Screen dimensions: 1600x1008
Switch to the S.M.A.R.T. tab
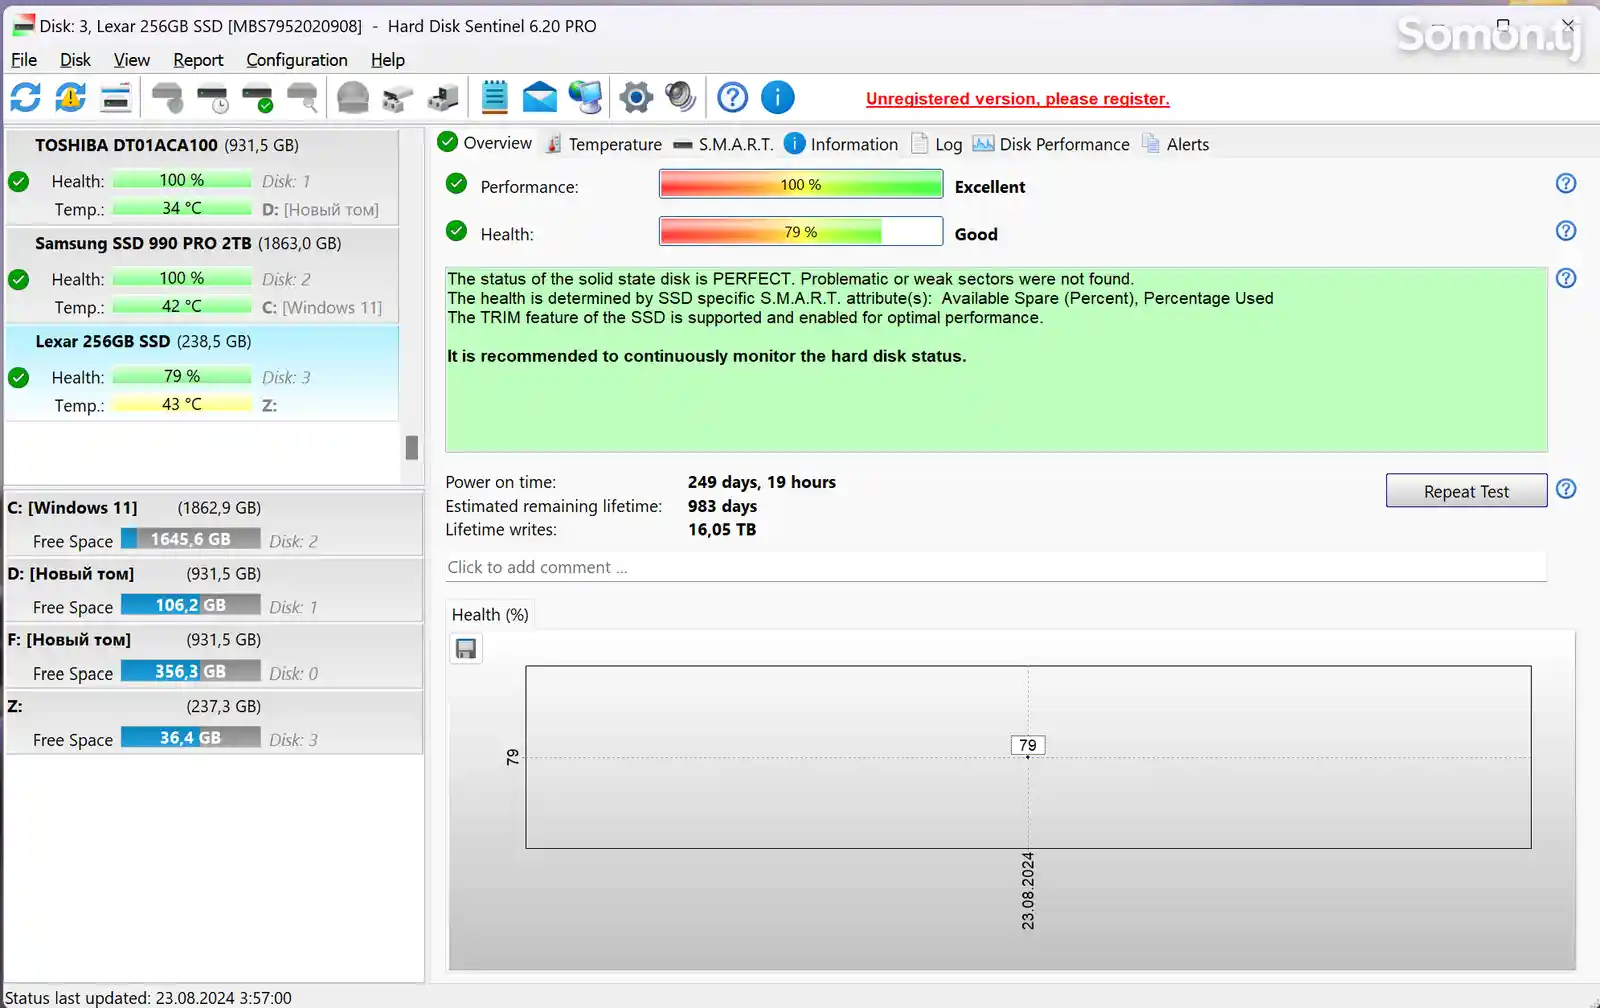click(x=723, y=144)
